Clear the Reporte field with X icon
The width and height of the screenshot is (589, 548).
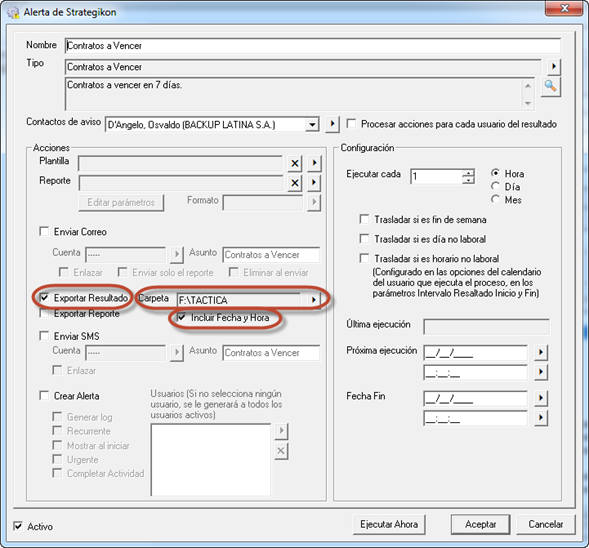pyautogui.click(x=295, y=183)
